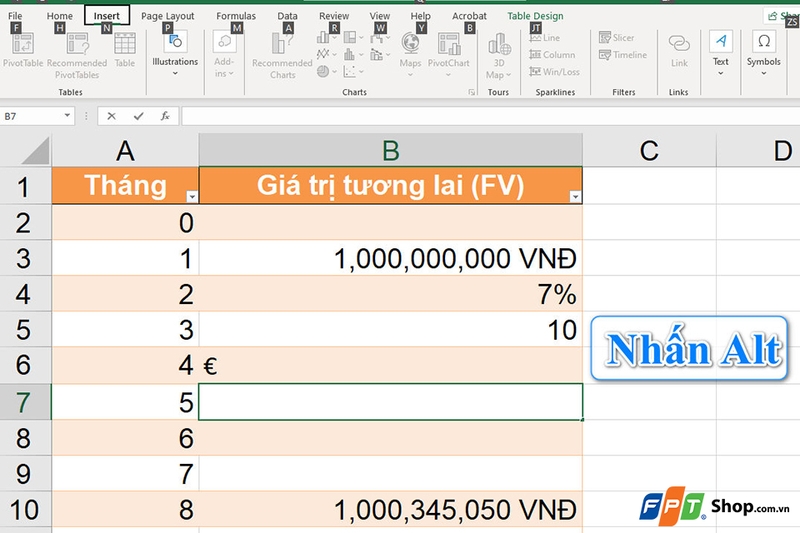Open the 3D Map tool
The width and height of the screenshot is (800, 533).
click(x=499, y=56)
